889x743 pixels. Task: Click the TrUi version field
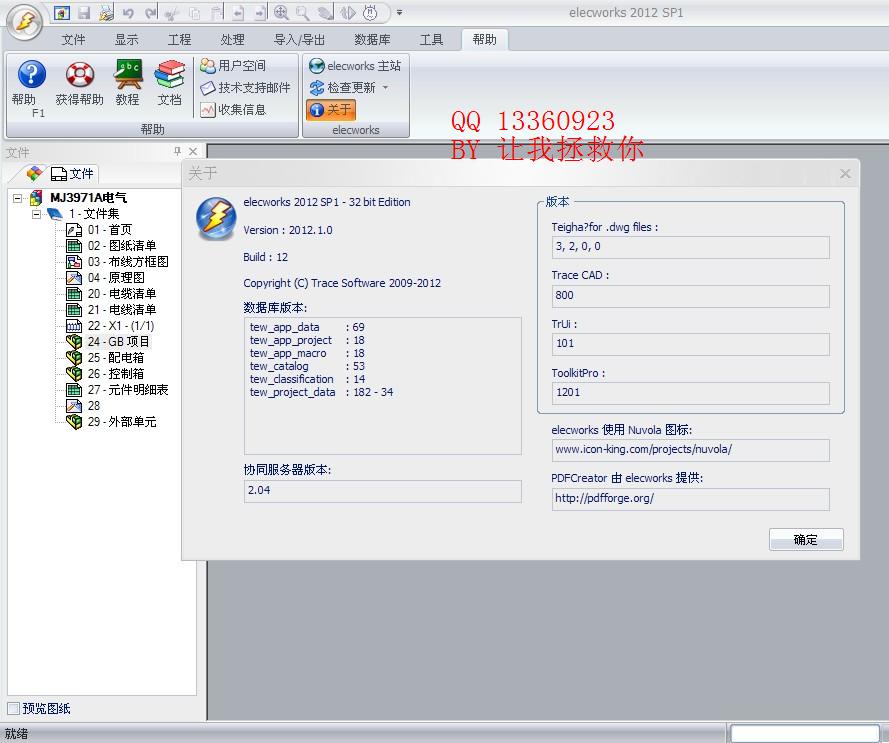(x=691, y=344)
